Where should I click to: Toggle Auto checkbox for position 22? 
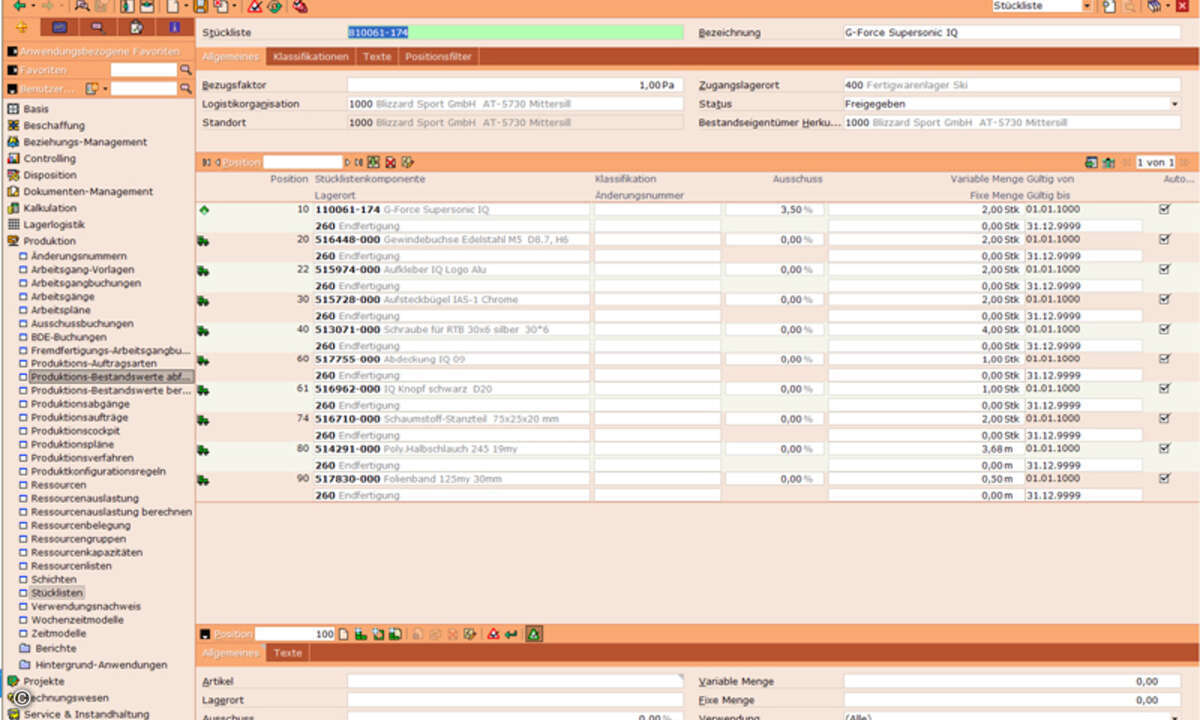click(1164, 269)
